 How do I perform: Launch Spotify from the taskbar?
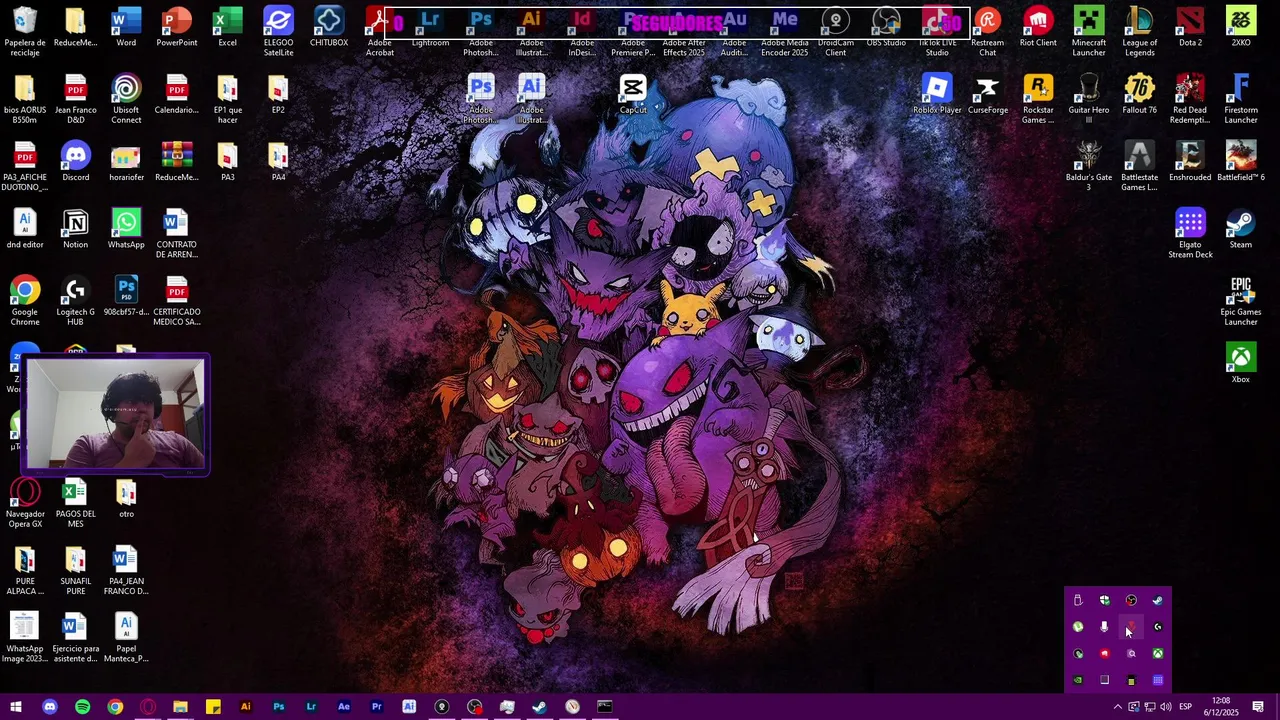pyautogui.click(x=82, y=707)
